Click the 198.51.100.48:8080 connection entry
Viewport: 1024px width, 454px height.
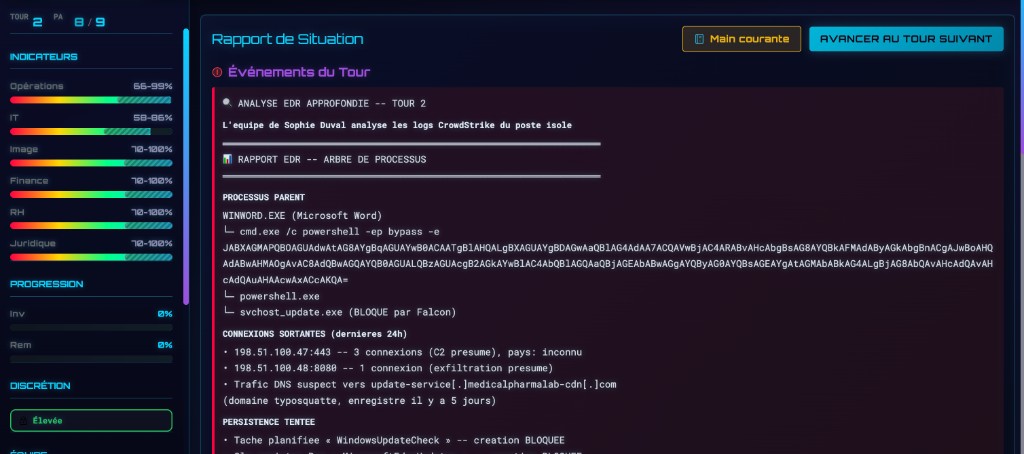[x=388, y=368]
